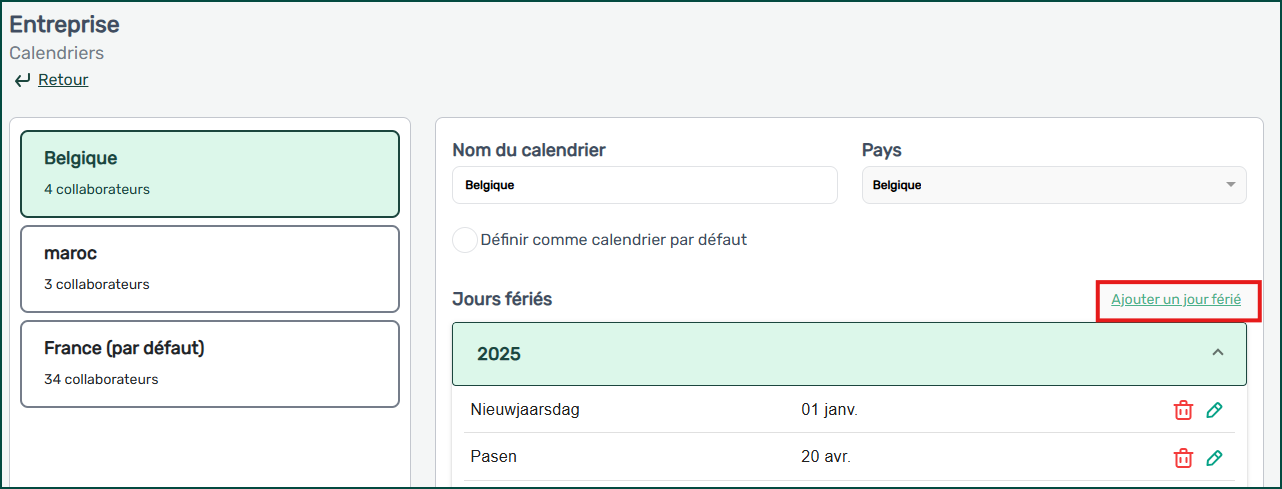Edit the Nieuwjaarsdag holiday entry

pyautogui.click(x=1214, y=410)
